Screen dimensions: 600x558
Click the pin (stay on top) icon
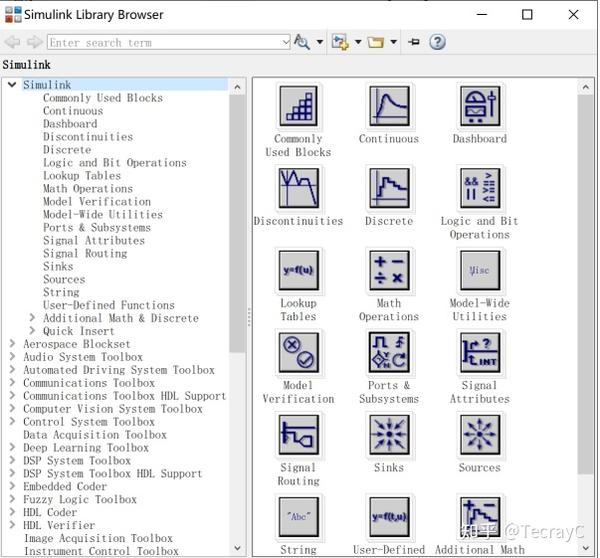414,42
